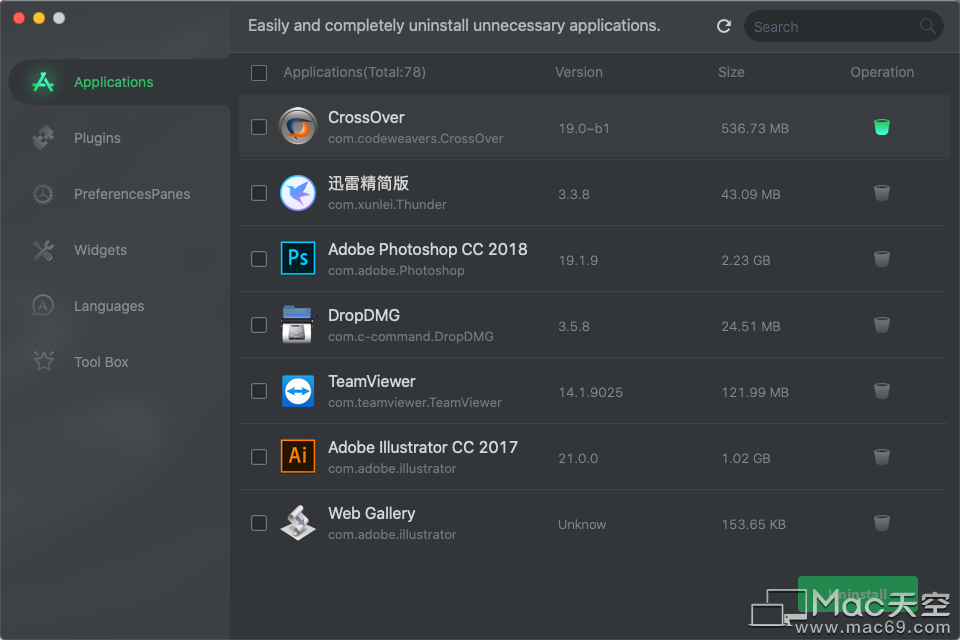Check the CrossOver checkbox
Screen dimensions: 960x640
point(259,127)
